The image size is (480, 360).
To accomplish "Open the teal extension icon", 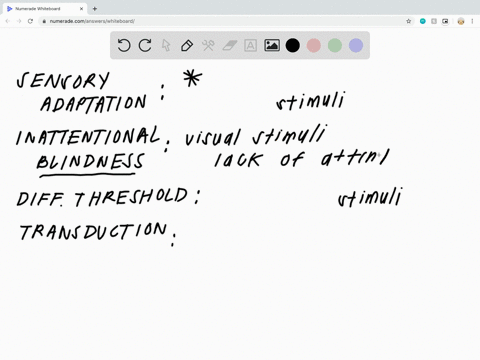I will (x=423, y=21).
